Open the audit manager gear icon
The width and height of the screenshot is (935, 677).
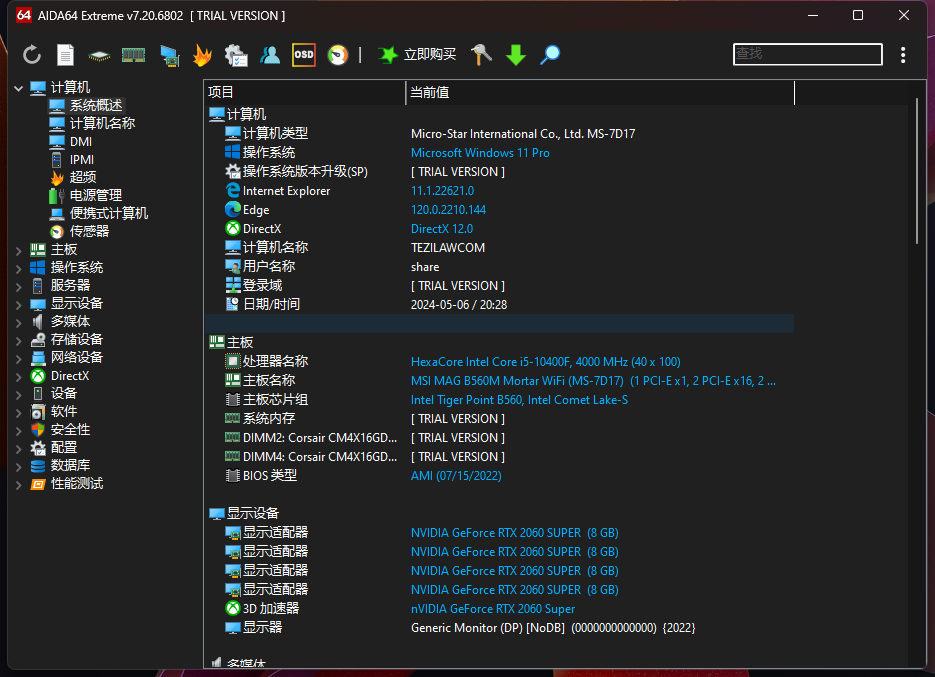point(236,55)
